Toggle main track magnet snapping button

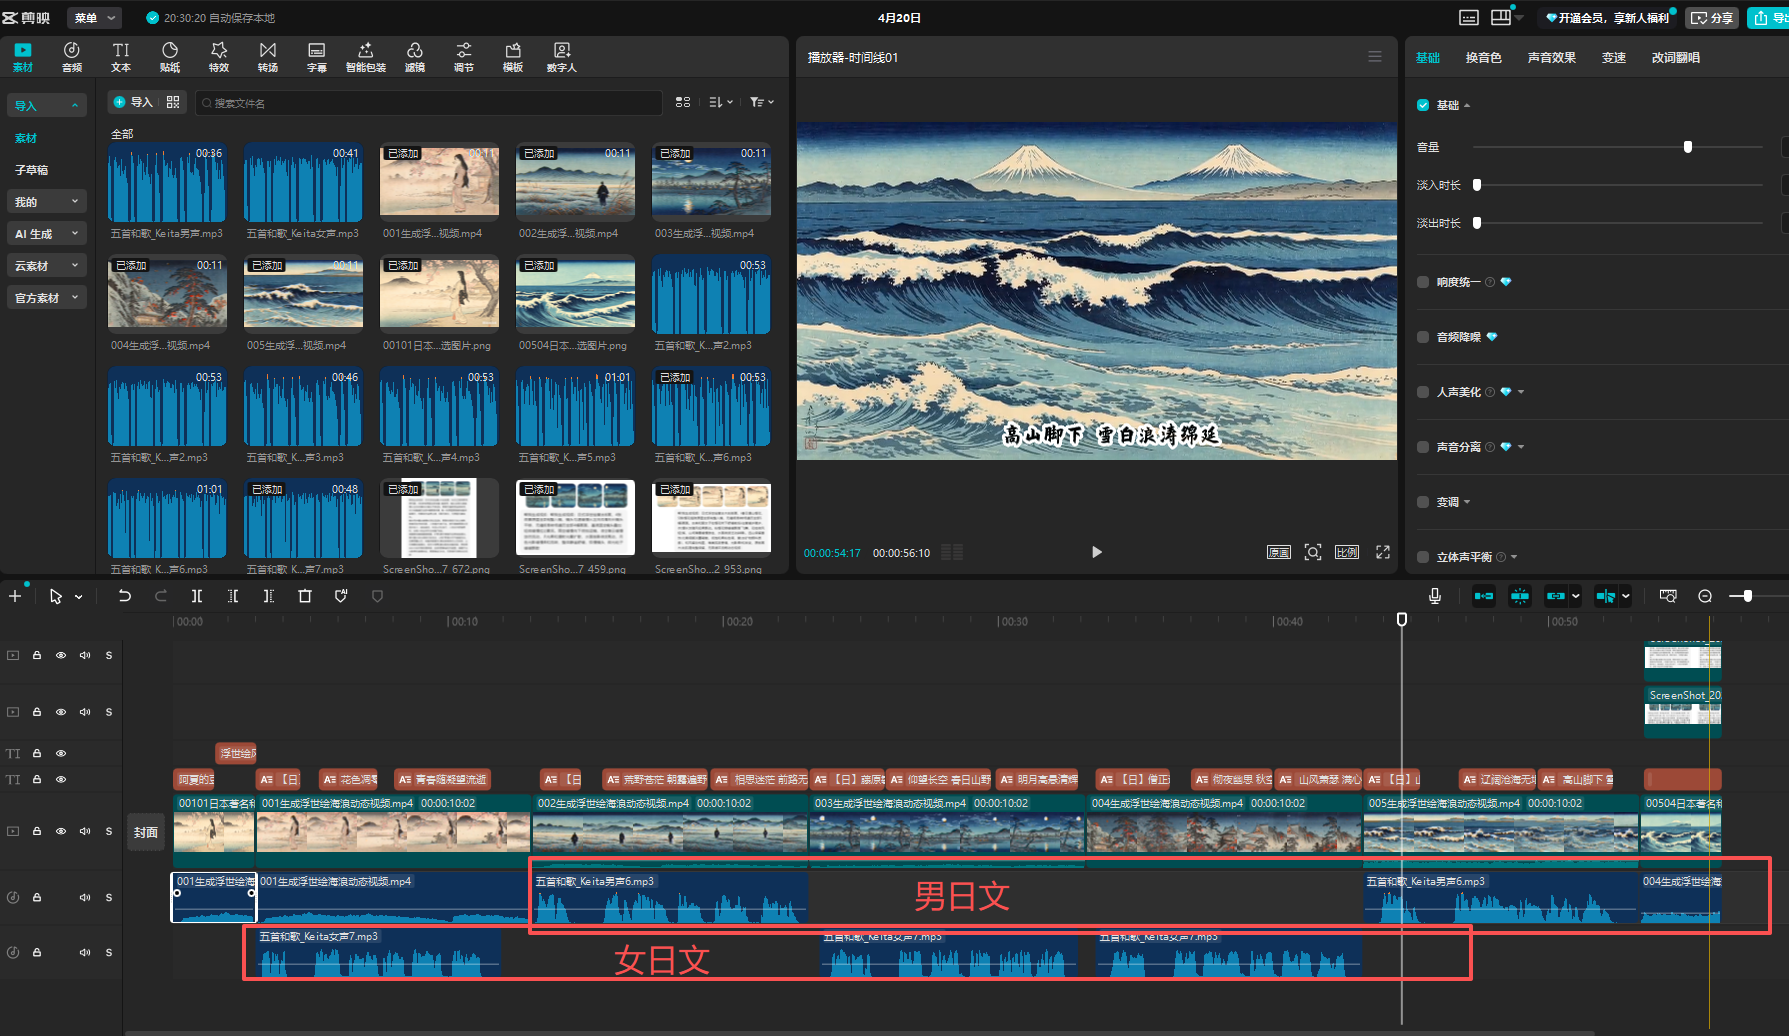pos(1484,596)
